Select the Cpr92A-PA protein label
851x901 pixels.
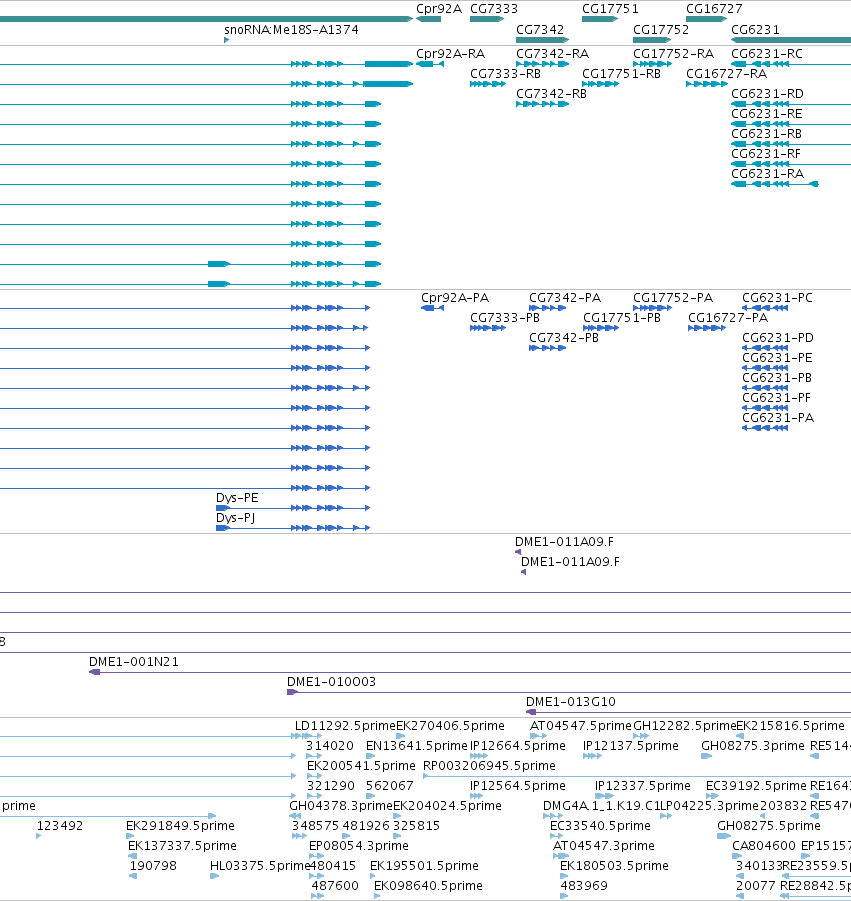point(455,298)
